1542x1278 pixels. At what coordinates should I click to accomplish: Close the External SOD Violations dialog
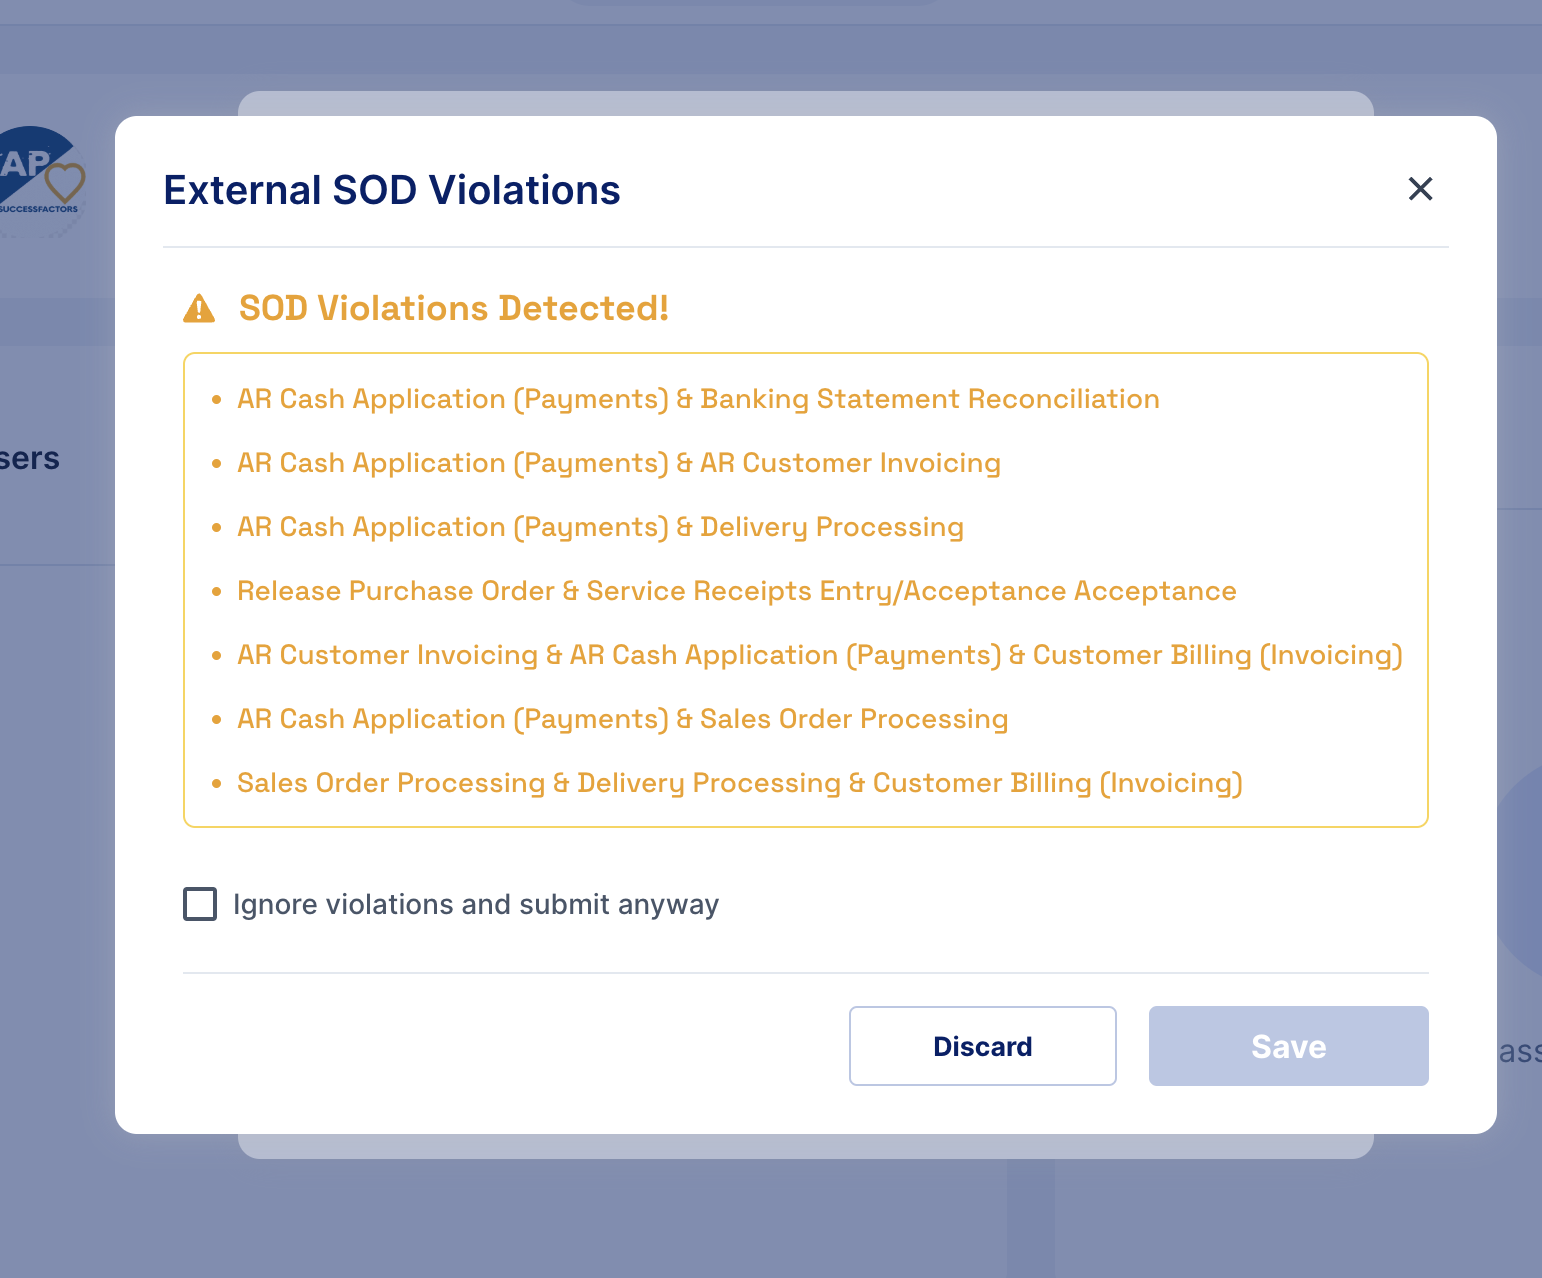coord(1420,189)
